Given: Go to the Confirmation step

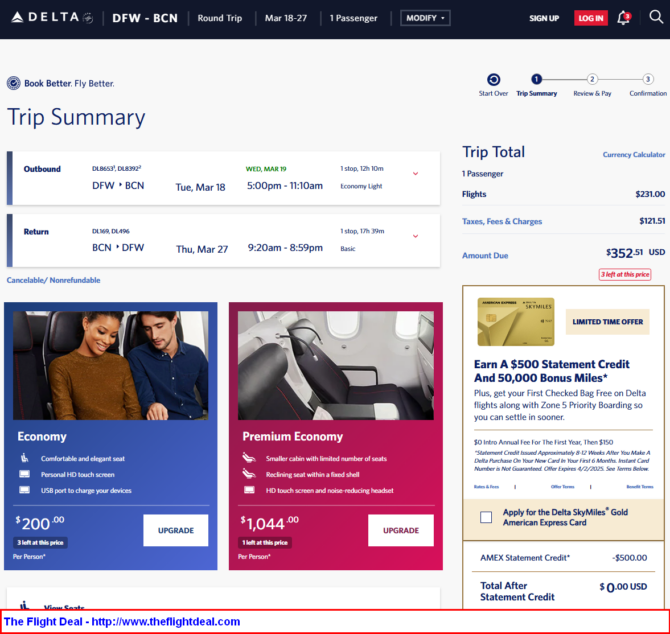Looking at the screenshot, I should click(648, 85).
